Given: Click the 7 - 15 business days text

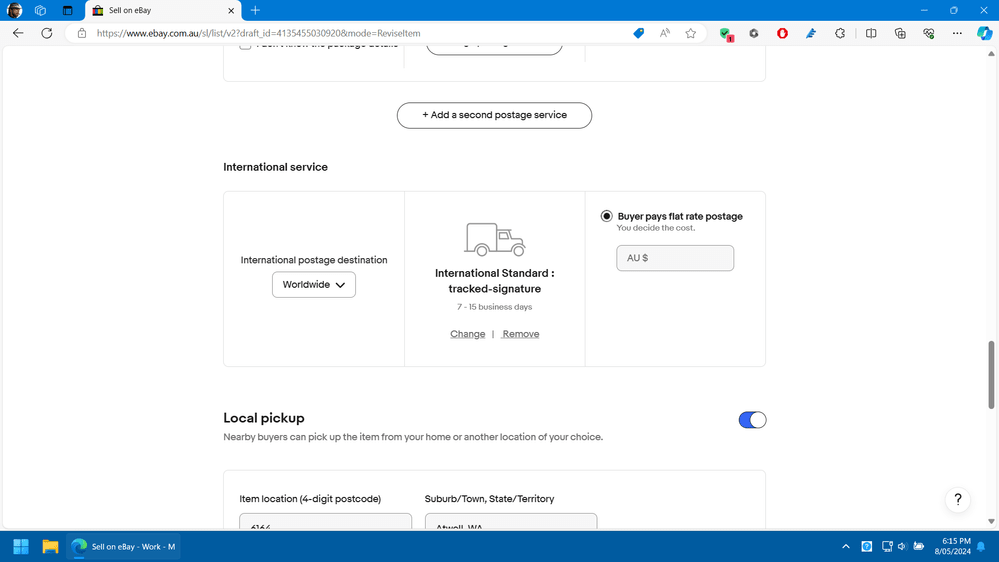Looking at the screenshot, I should (x=494, y=307).
